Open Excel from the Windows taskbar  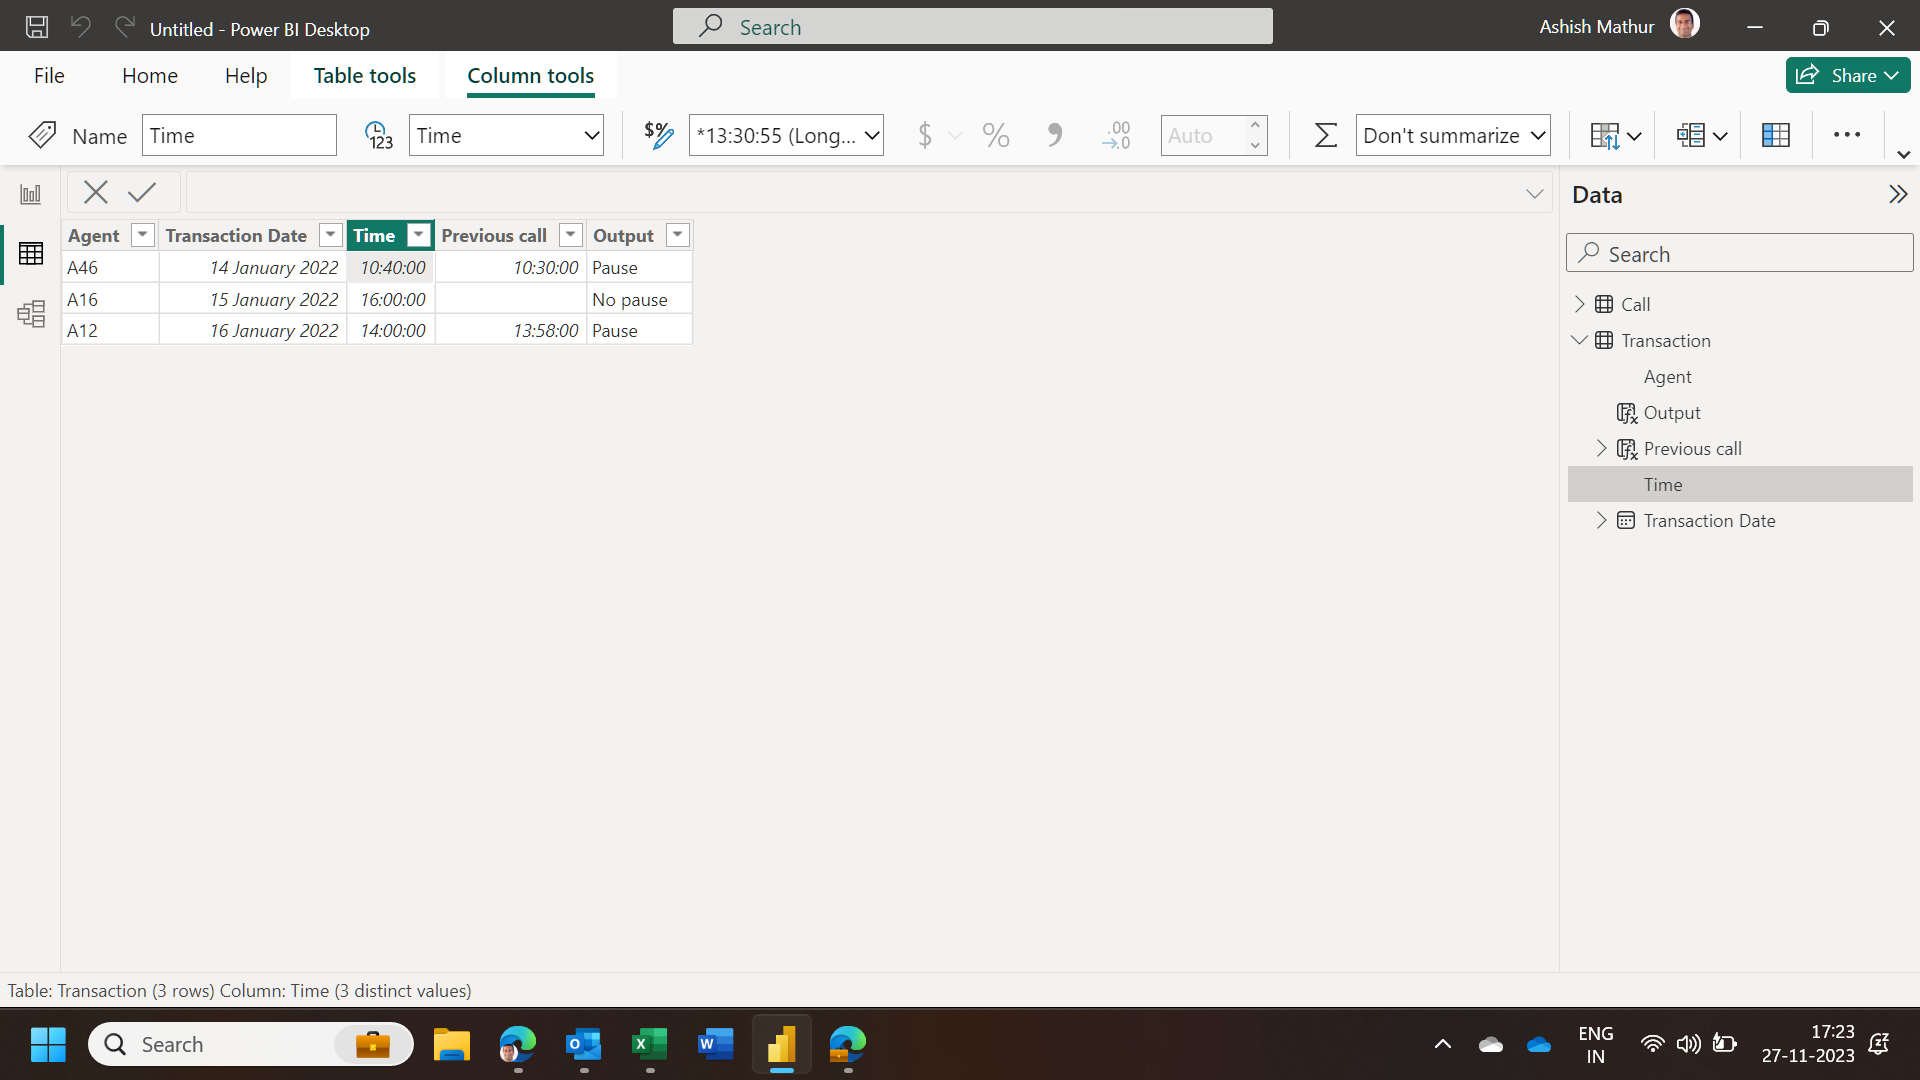[650, 1045]
